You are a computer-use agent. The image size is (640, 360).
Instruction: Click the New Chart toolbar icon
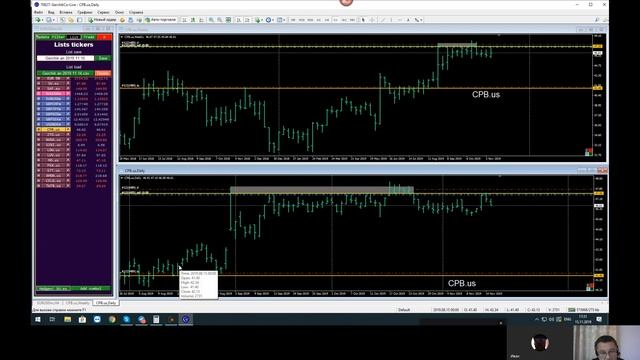(x=37, y=20)
